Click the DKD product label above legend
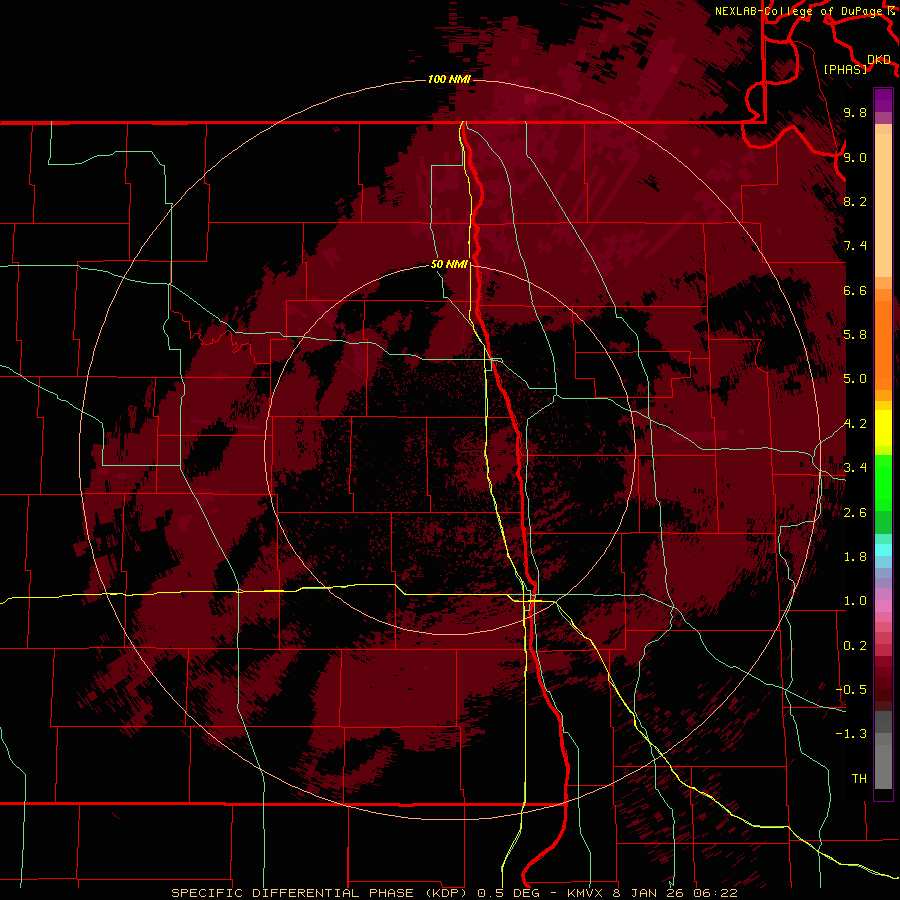The height and width of the screenshot is (900, 900). 879,60
